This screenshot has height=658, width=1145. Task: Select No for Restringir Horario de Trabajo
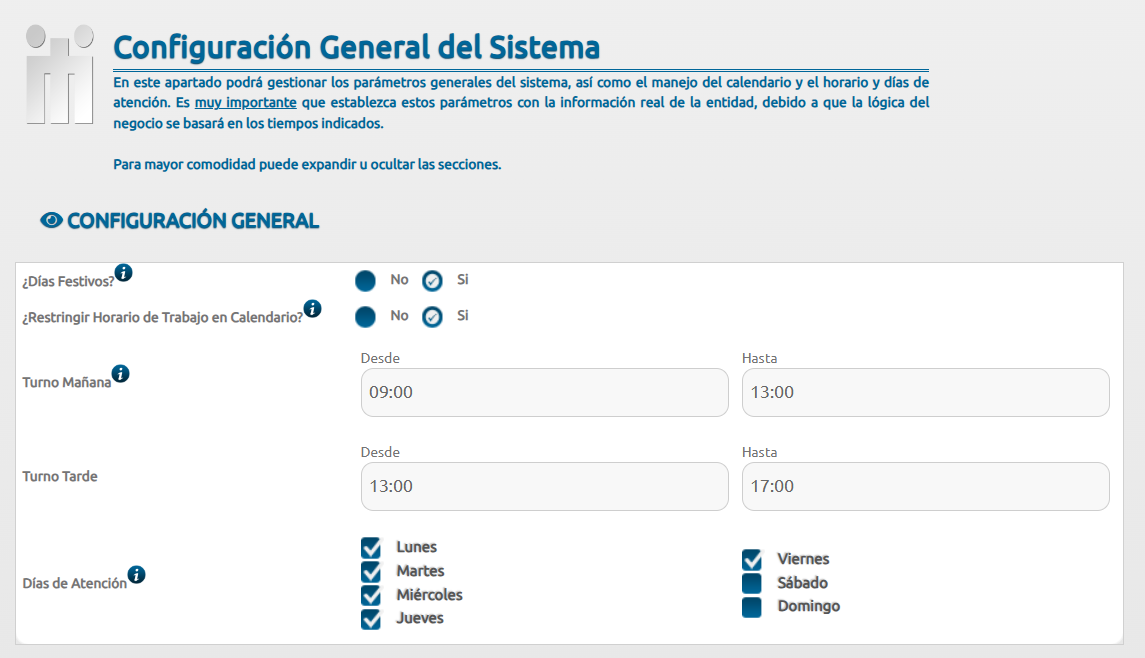point(365,317)
